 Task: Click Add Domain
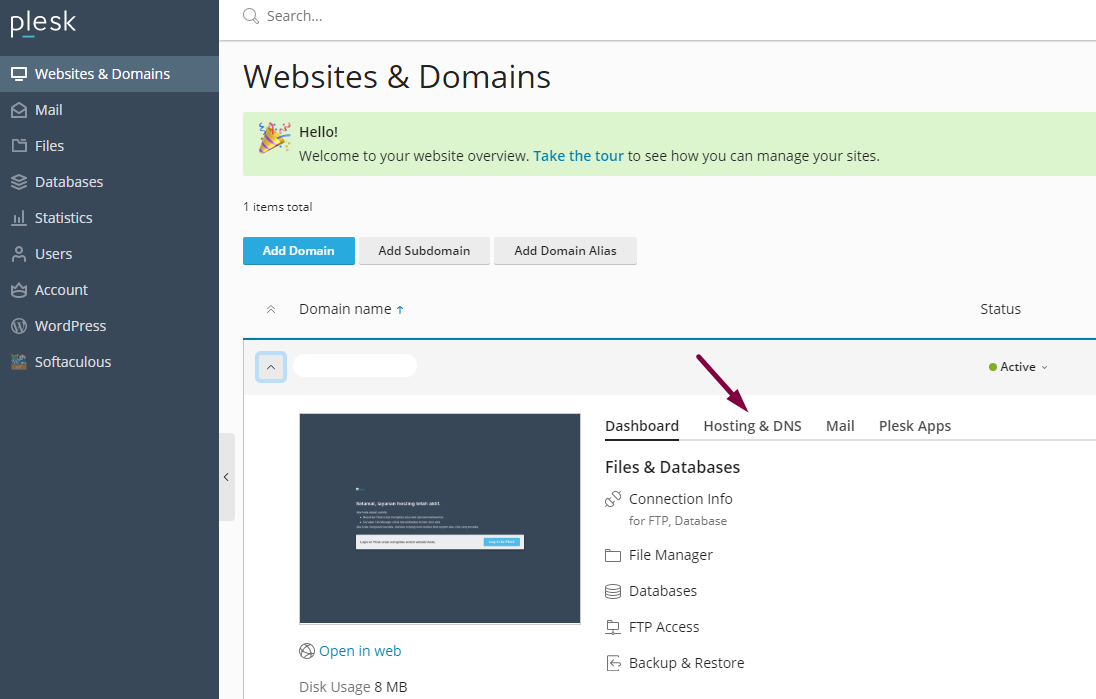298,251
